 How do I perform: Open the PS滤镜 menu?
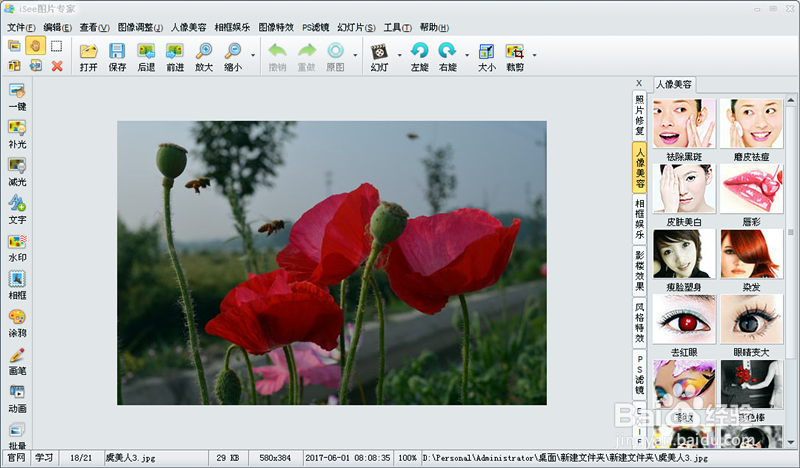[315, 28]
